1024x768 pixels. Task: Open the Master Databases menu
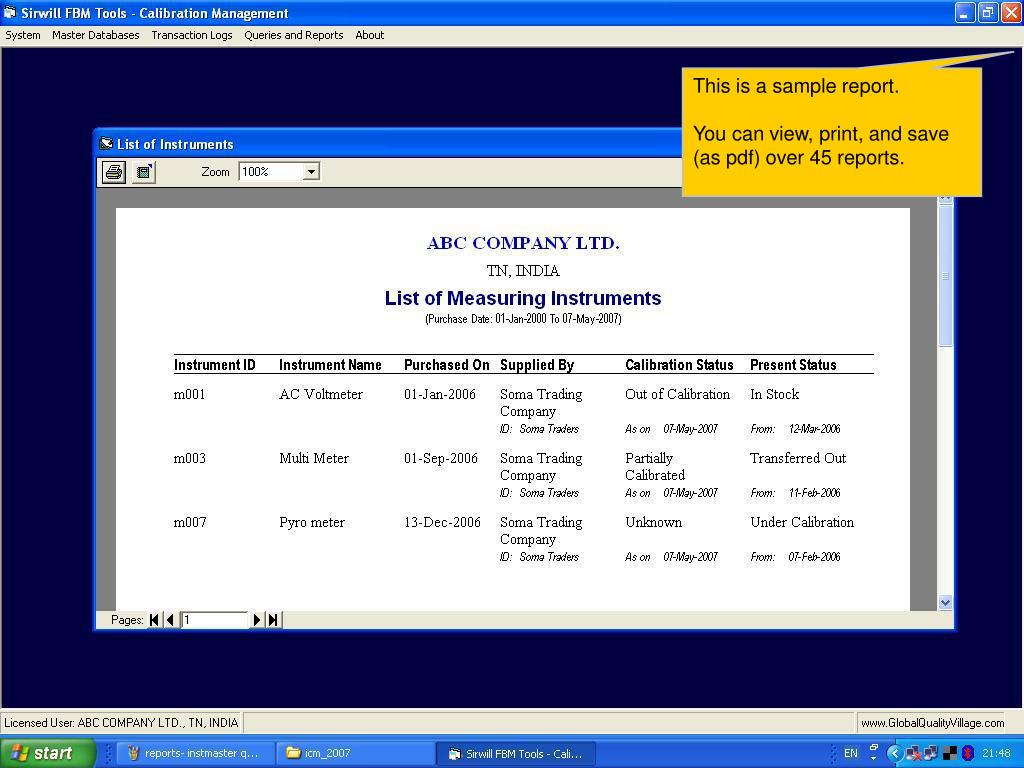pyautogui.click(x=95, y=35)
